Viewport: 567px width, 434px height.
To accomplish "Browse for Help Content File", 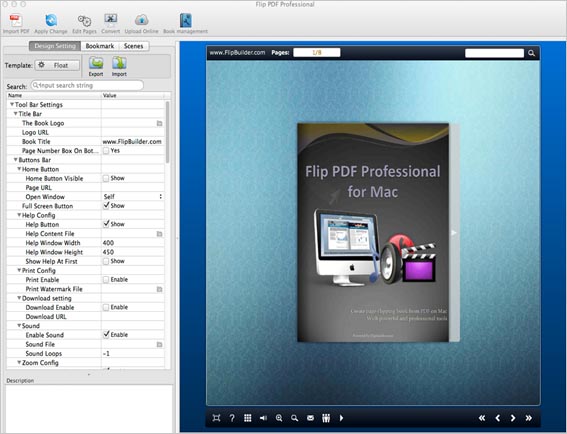I will click(x=159, y=234).
